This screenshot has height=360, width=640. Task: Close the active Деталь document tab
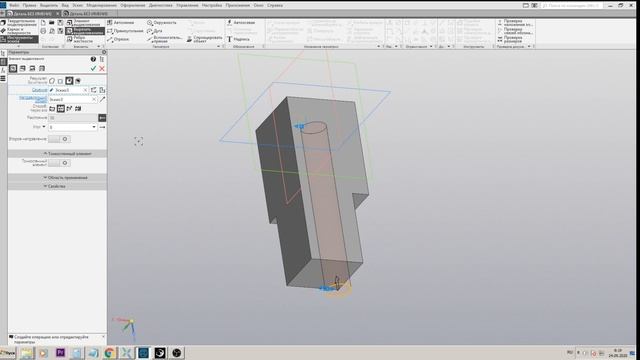click(x=58, y=13)
